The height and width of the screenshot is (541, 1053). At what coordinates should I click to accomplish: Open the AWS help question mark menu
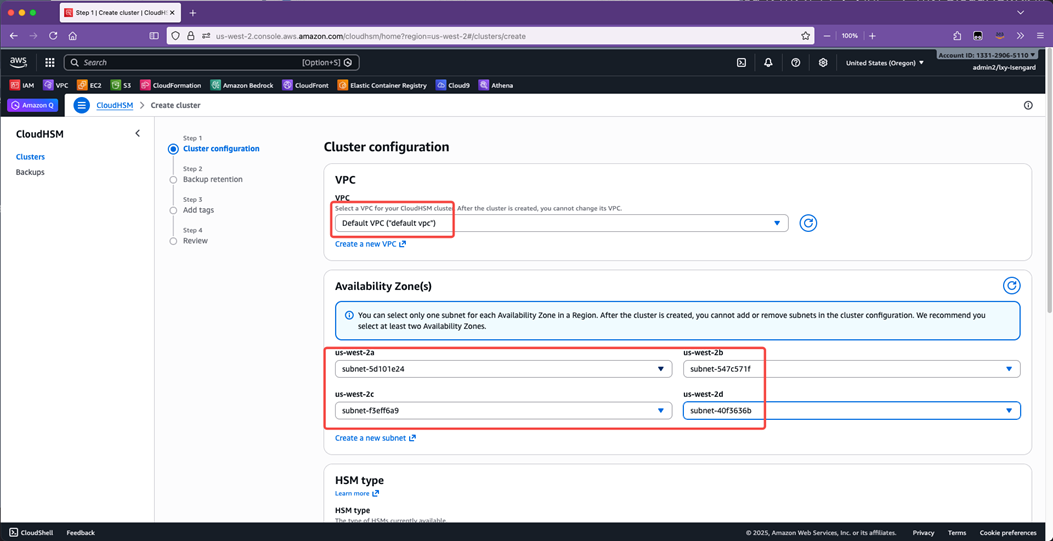tap(795, 62)
